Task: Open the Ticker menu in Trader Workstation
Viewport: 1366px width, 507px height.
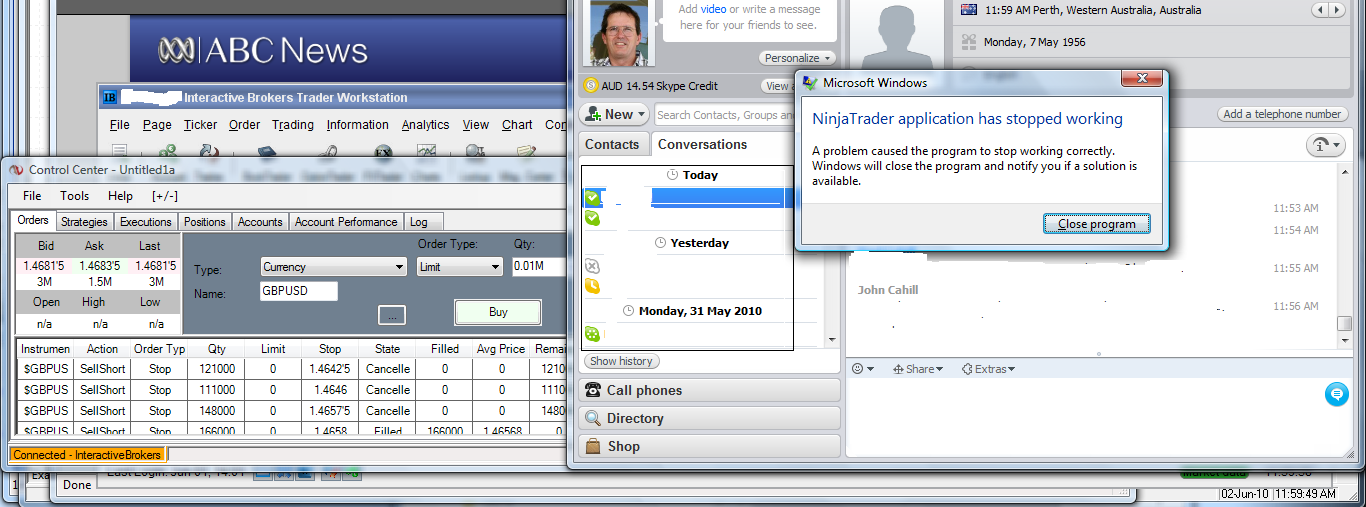Action: [x=200, y=125]
